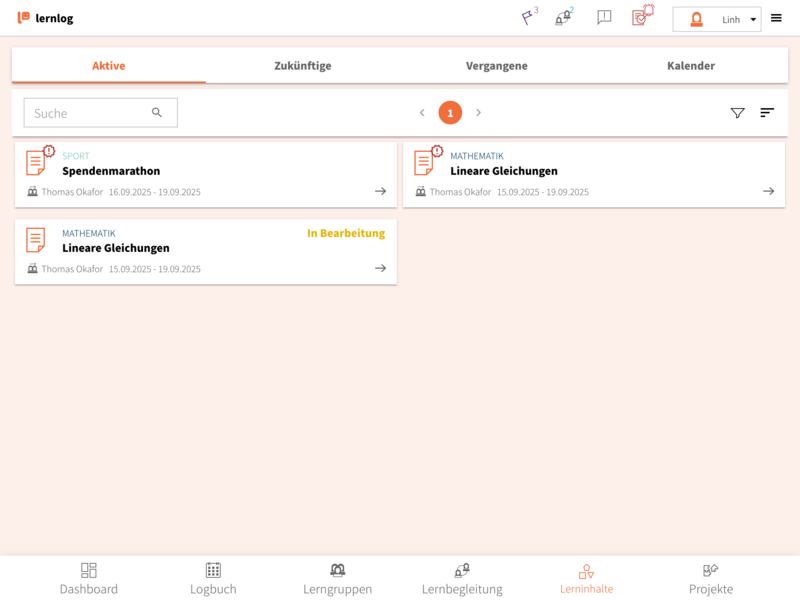Image resolution: width=800 pixels, height=600 pixels.
Task: Select the Vergangene tab
Action: click(x=496, y=66)
